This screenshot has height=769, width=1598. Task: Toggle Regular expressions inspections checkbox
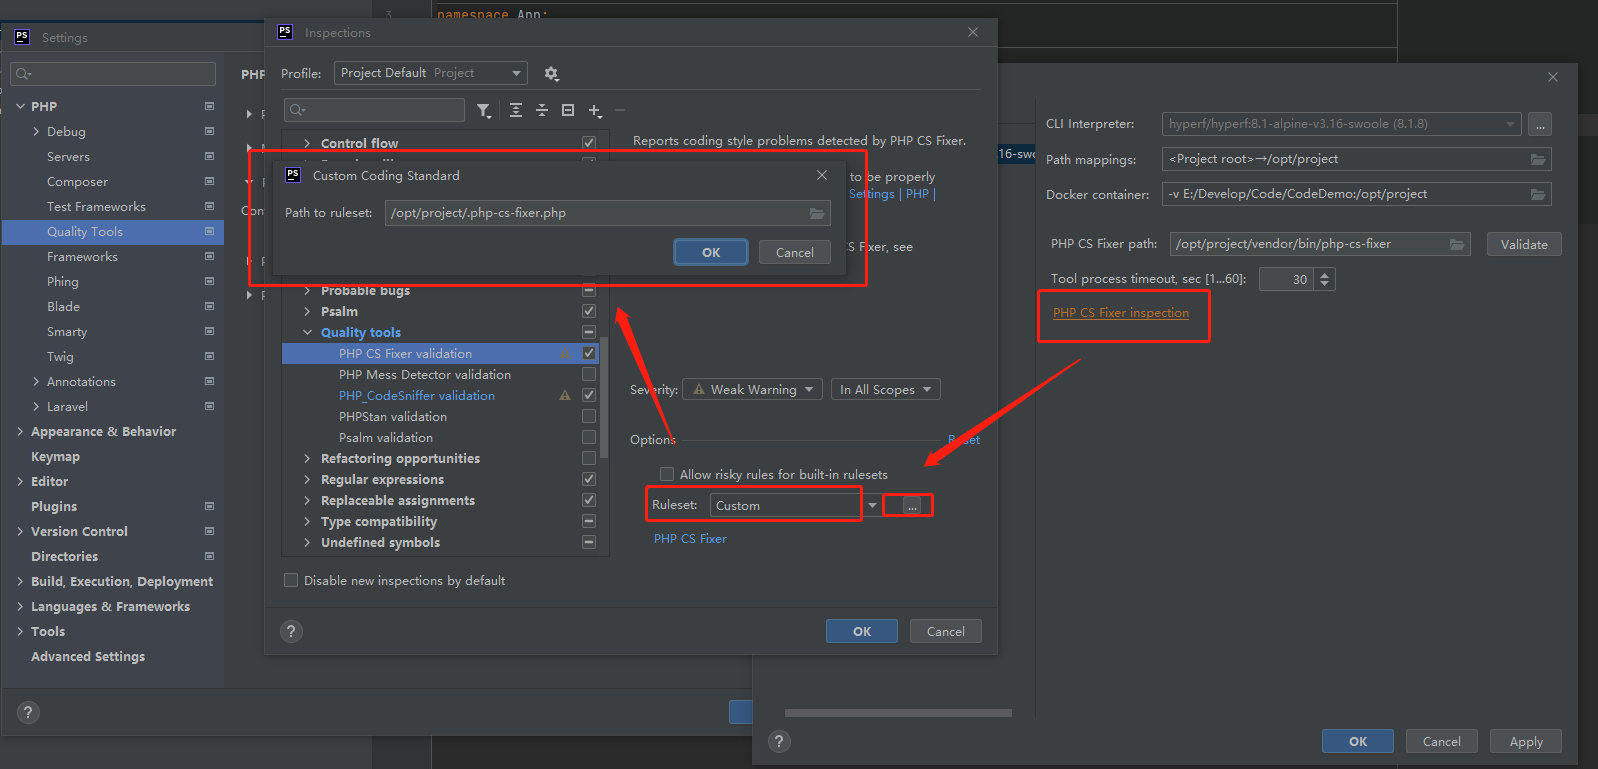tap(589, 479)
